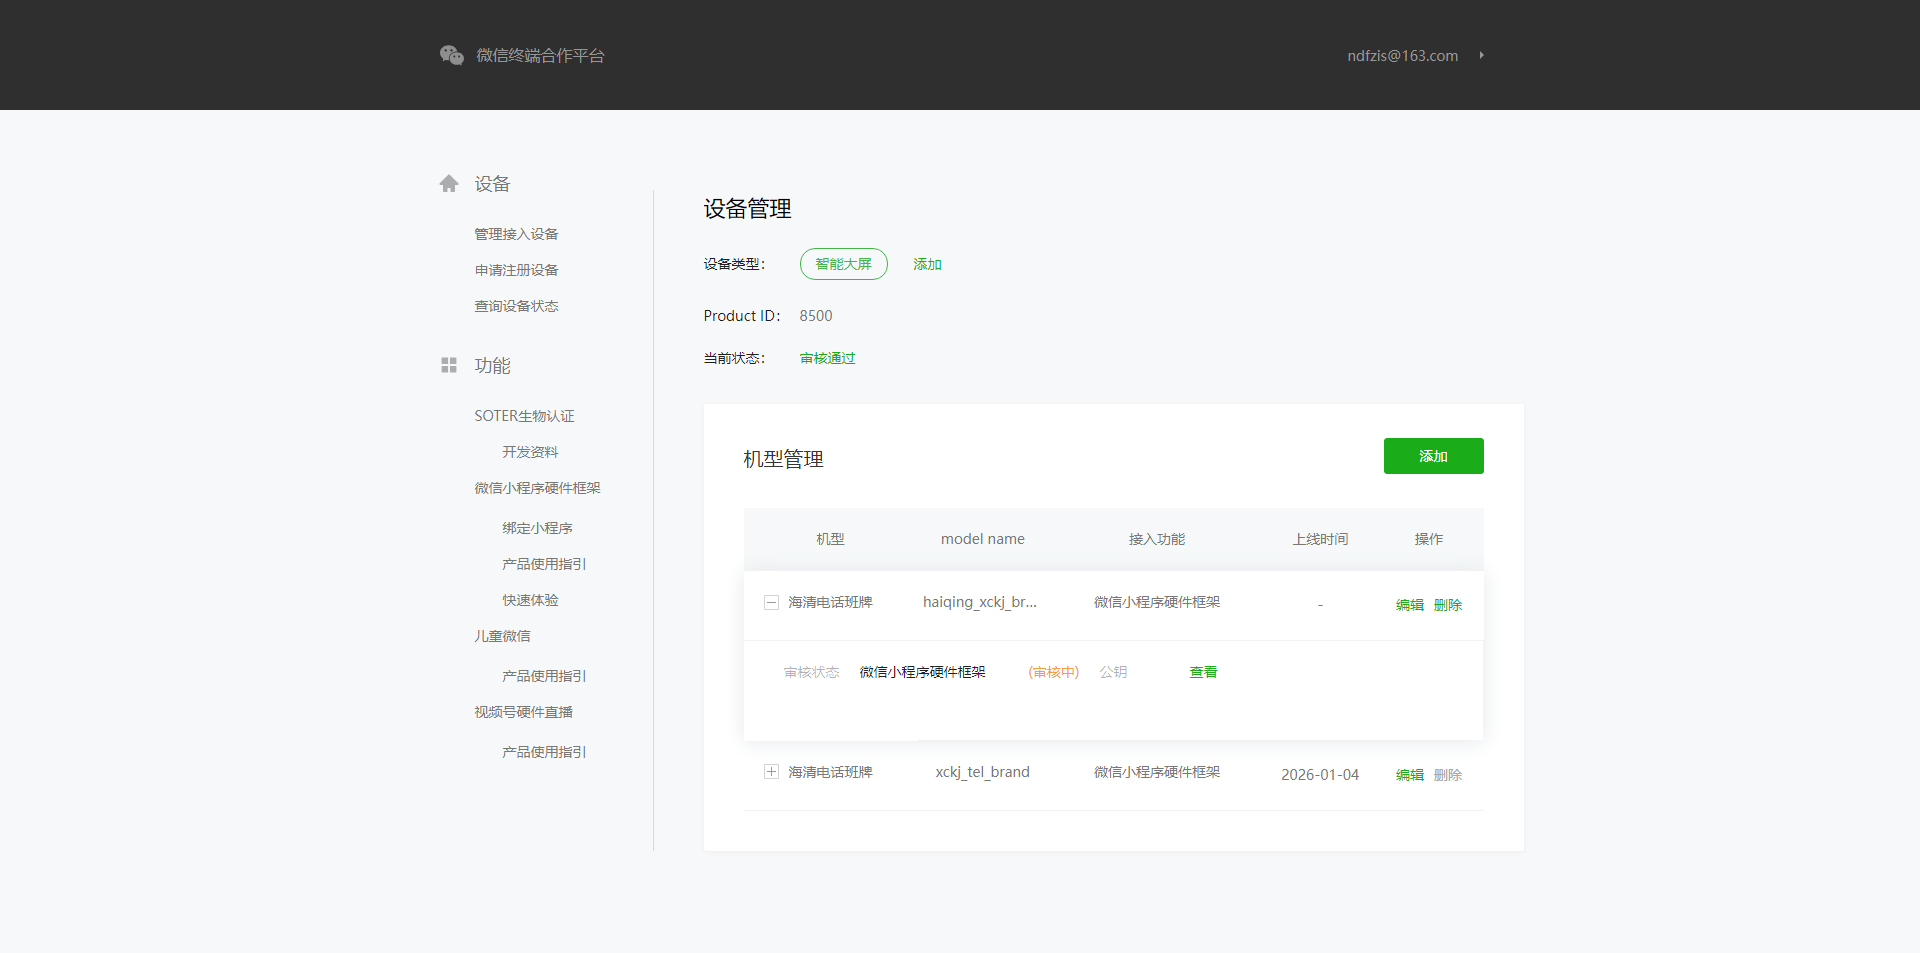Click the 上线时间 column header
This screenshot has width=1920, height=953.
[x=1320, y=539]
